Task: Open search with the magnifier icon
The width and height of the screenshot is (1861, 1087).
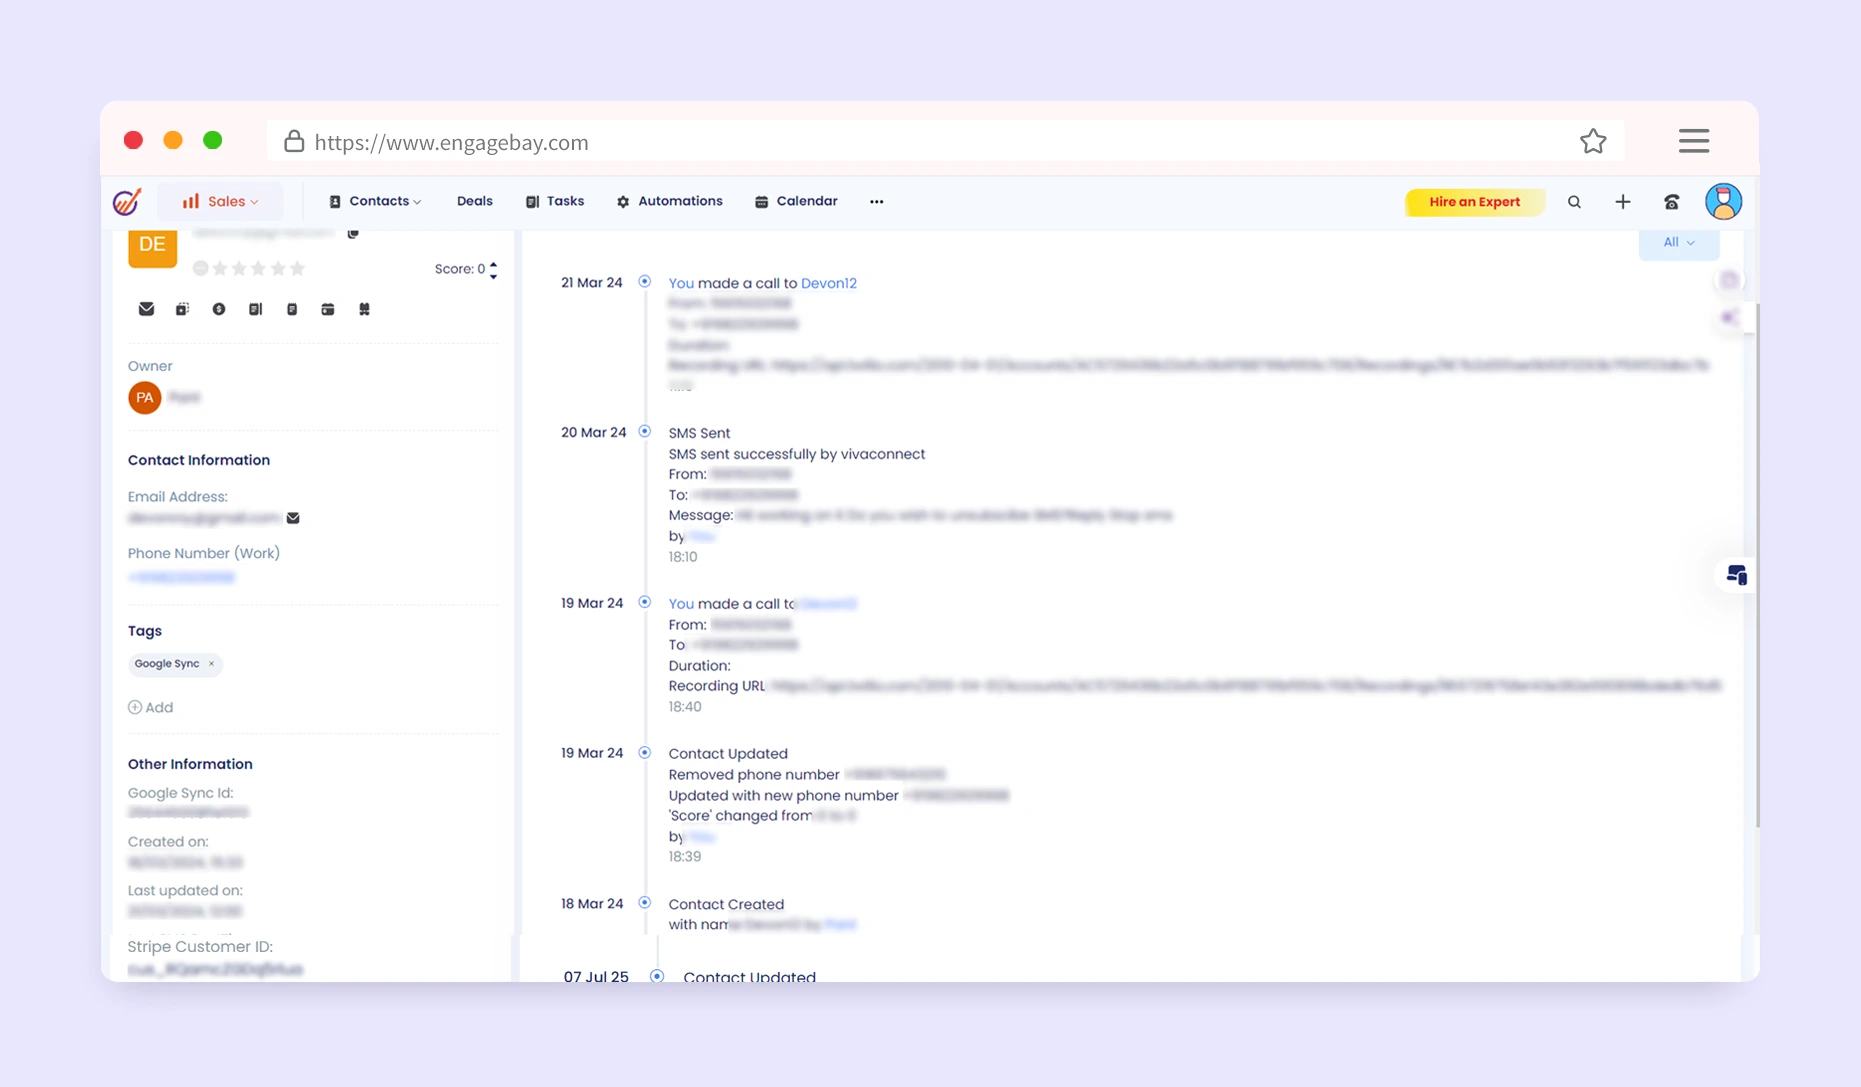Action: pyautogui.click(x=1574, y=202)
